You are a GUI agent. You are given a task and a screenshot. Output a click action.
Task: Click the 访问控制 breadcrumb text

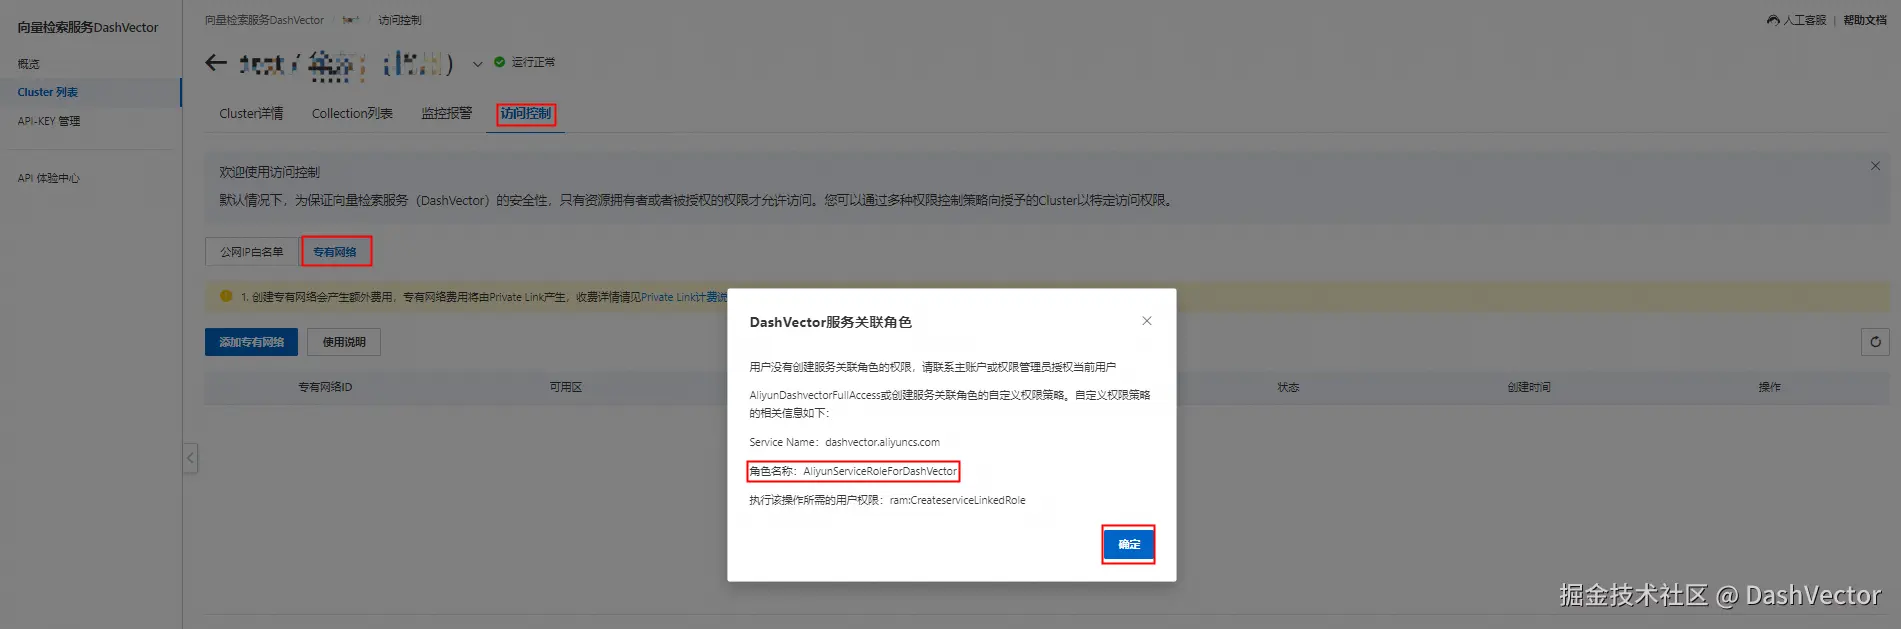(x=400, y=20)
